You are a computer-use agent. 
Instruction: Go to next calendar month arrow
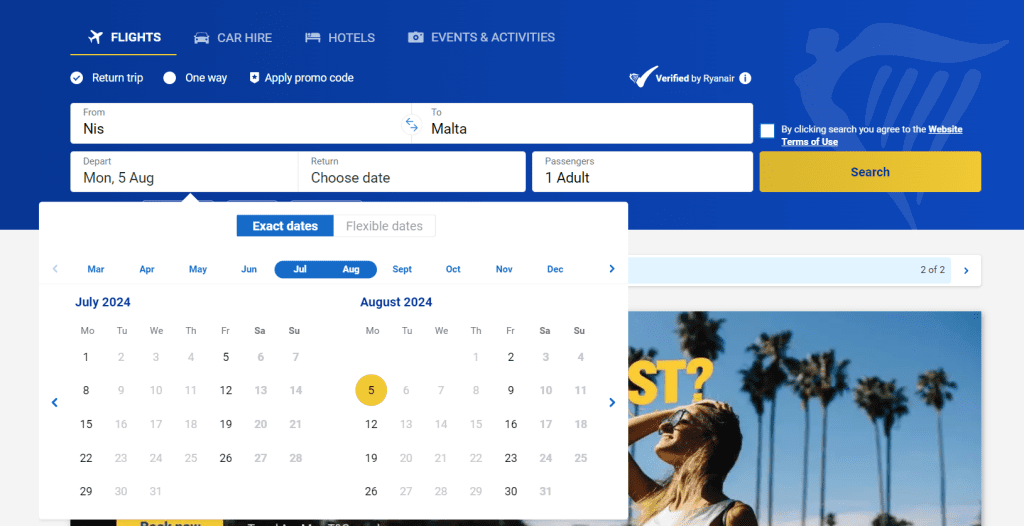click(612, 403)
